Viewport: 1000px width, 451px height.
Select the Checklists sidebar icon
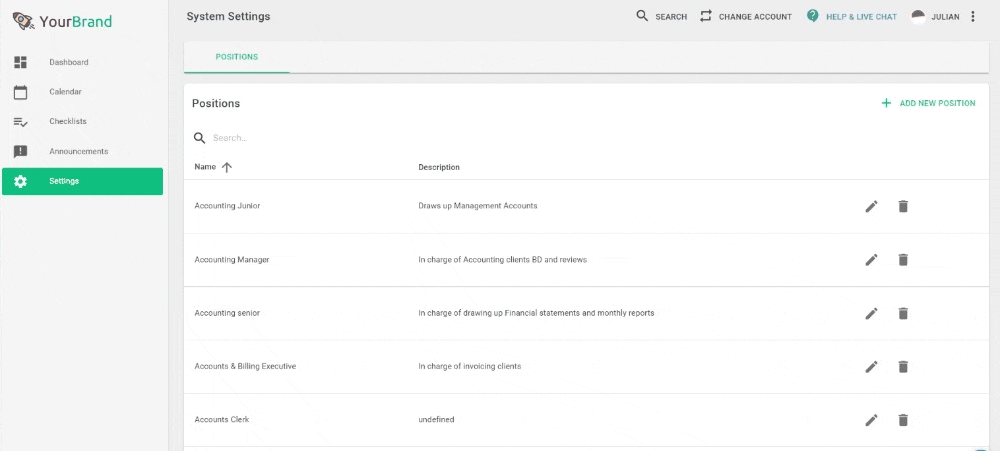click(x=20, y=121)
